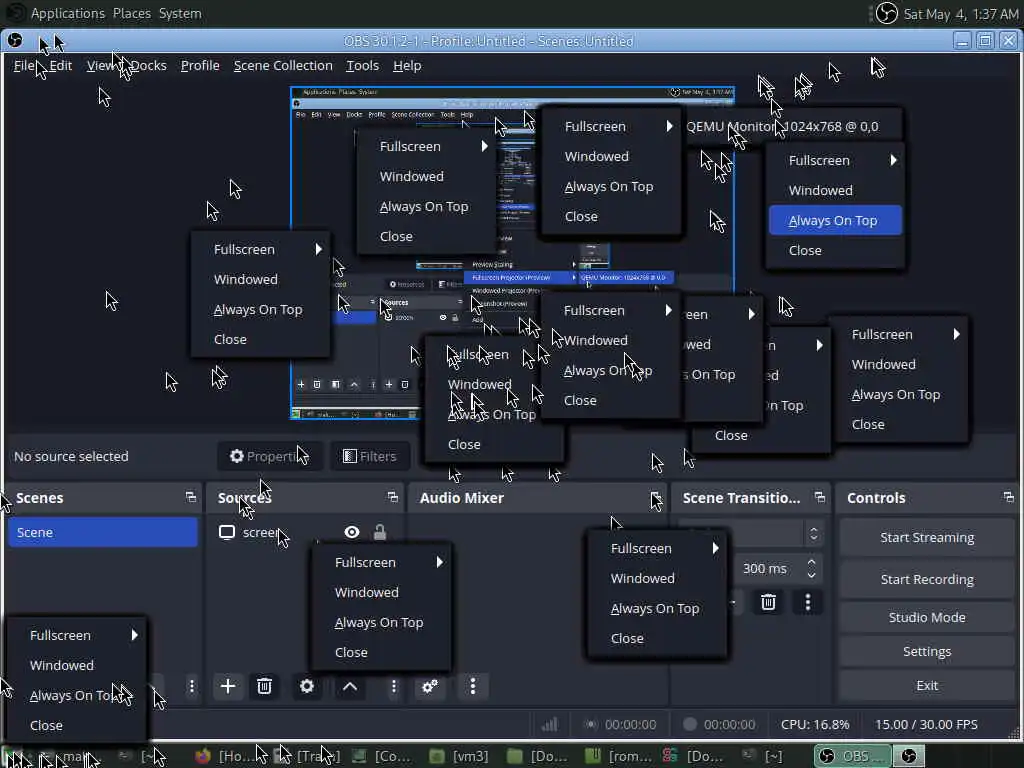The width and height of the screenshot is (1024, 768).
Task: Click the OBS tray icon beside the clock
Action: click(886, 13)
